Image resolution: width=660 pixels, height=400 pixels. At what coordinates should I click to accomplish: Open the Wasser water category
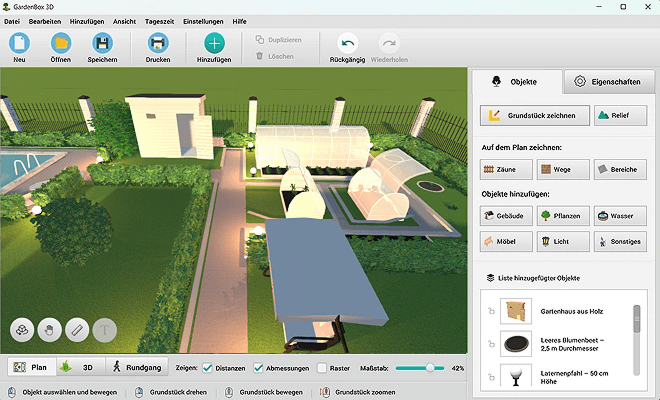click(x=620, y=216)
